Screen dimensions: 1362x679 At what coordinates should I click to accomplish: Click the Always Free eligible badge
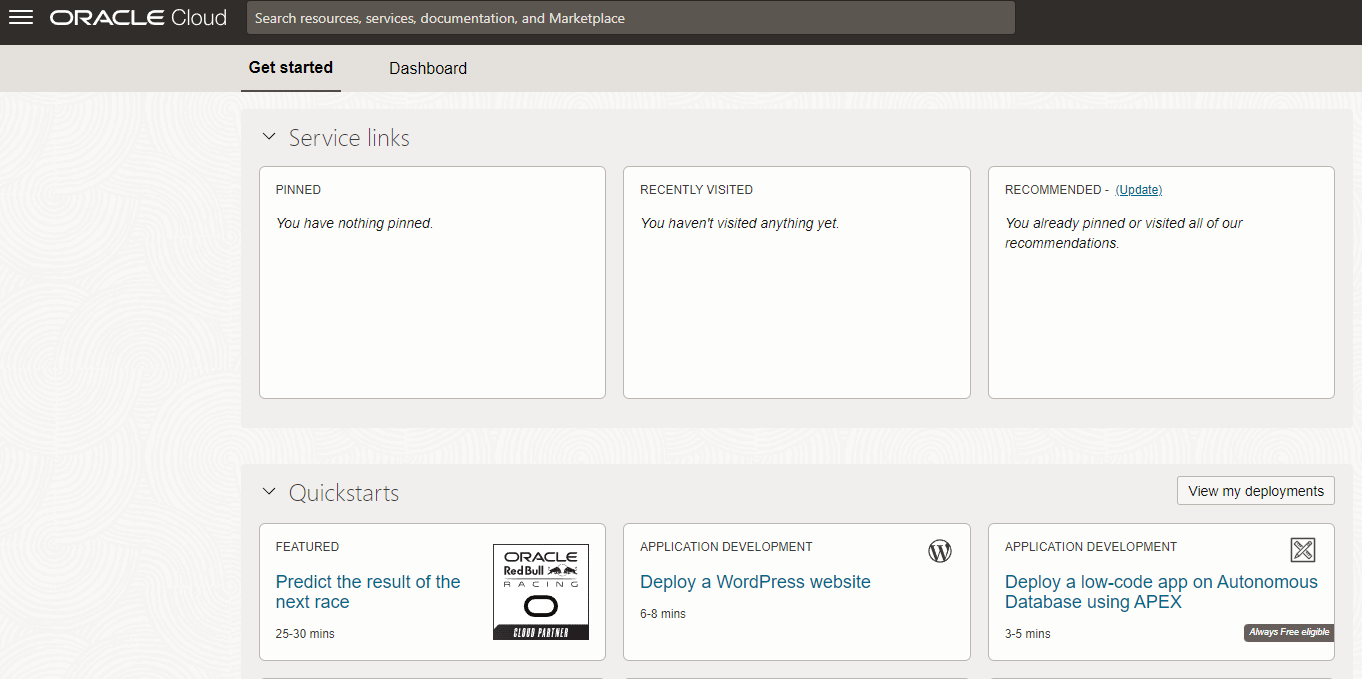pyautogui.click(x=1289, y=632)
